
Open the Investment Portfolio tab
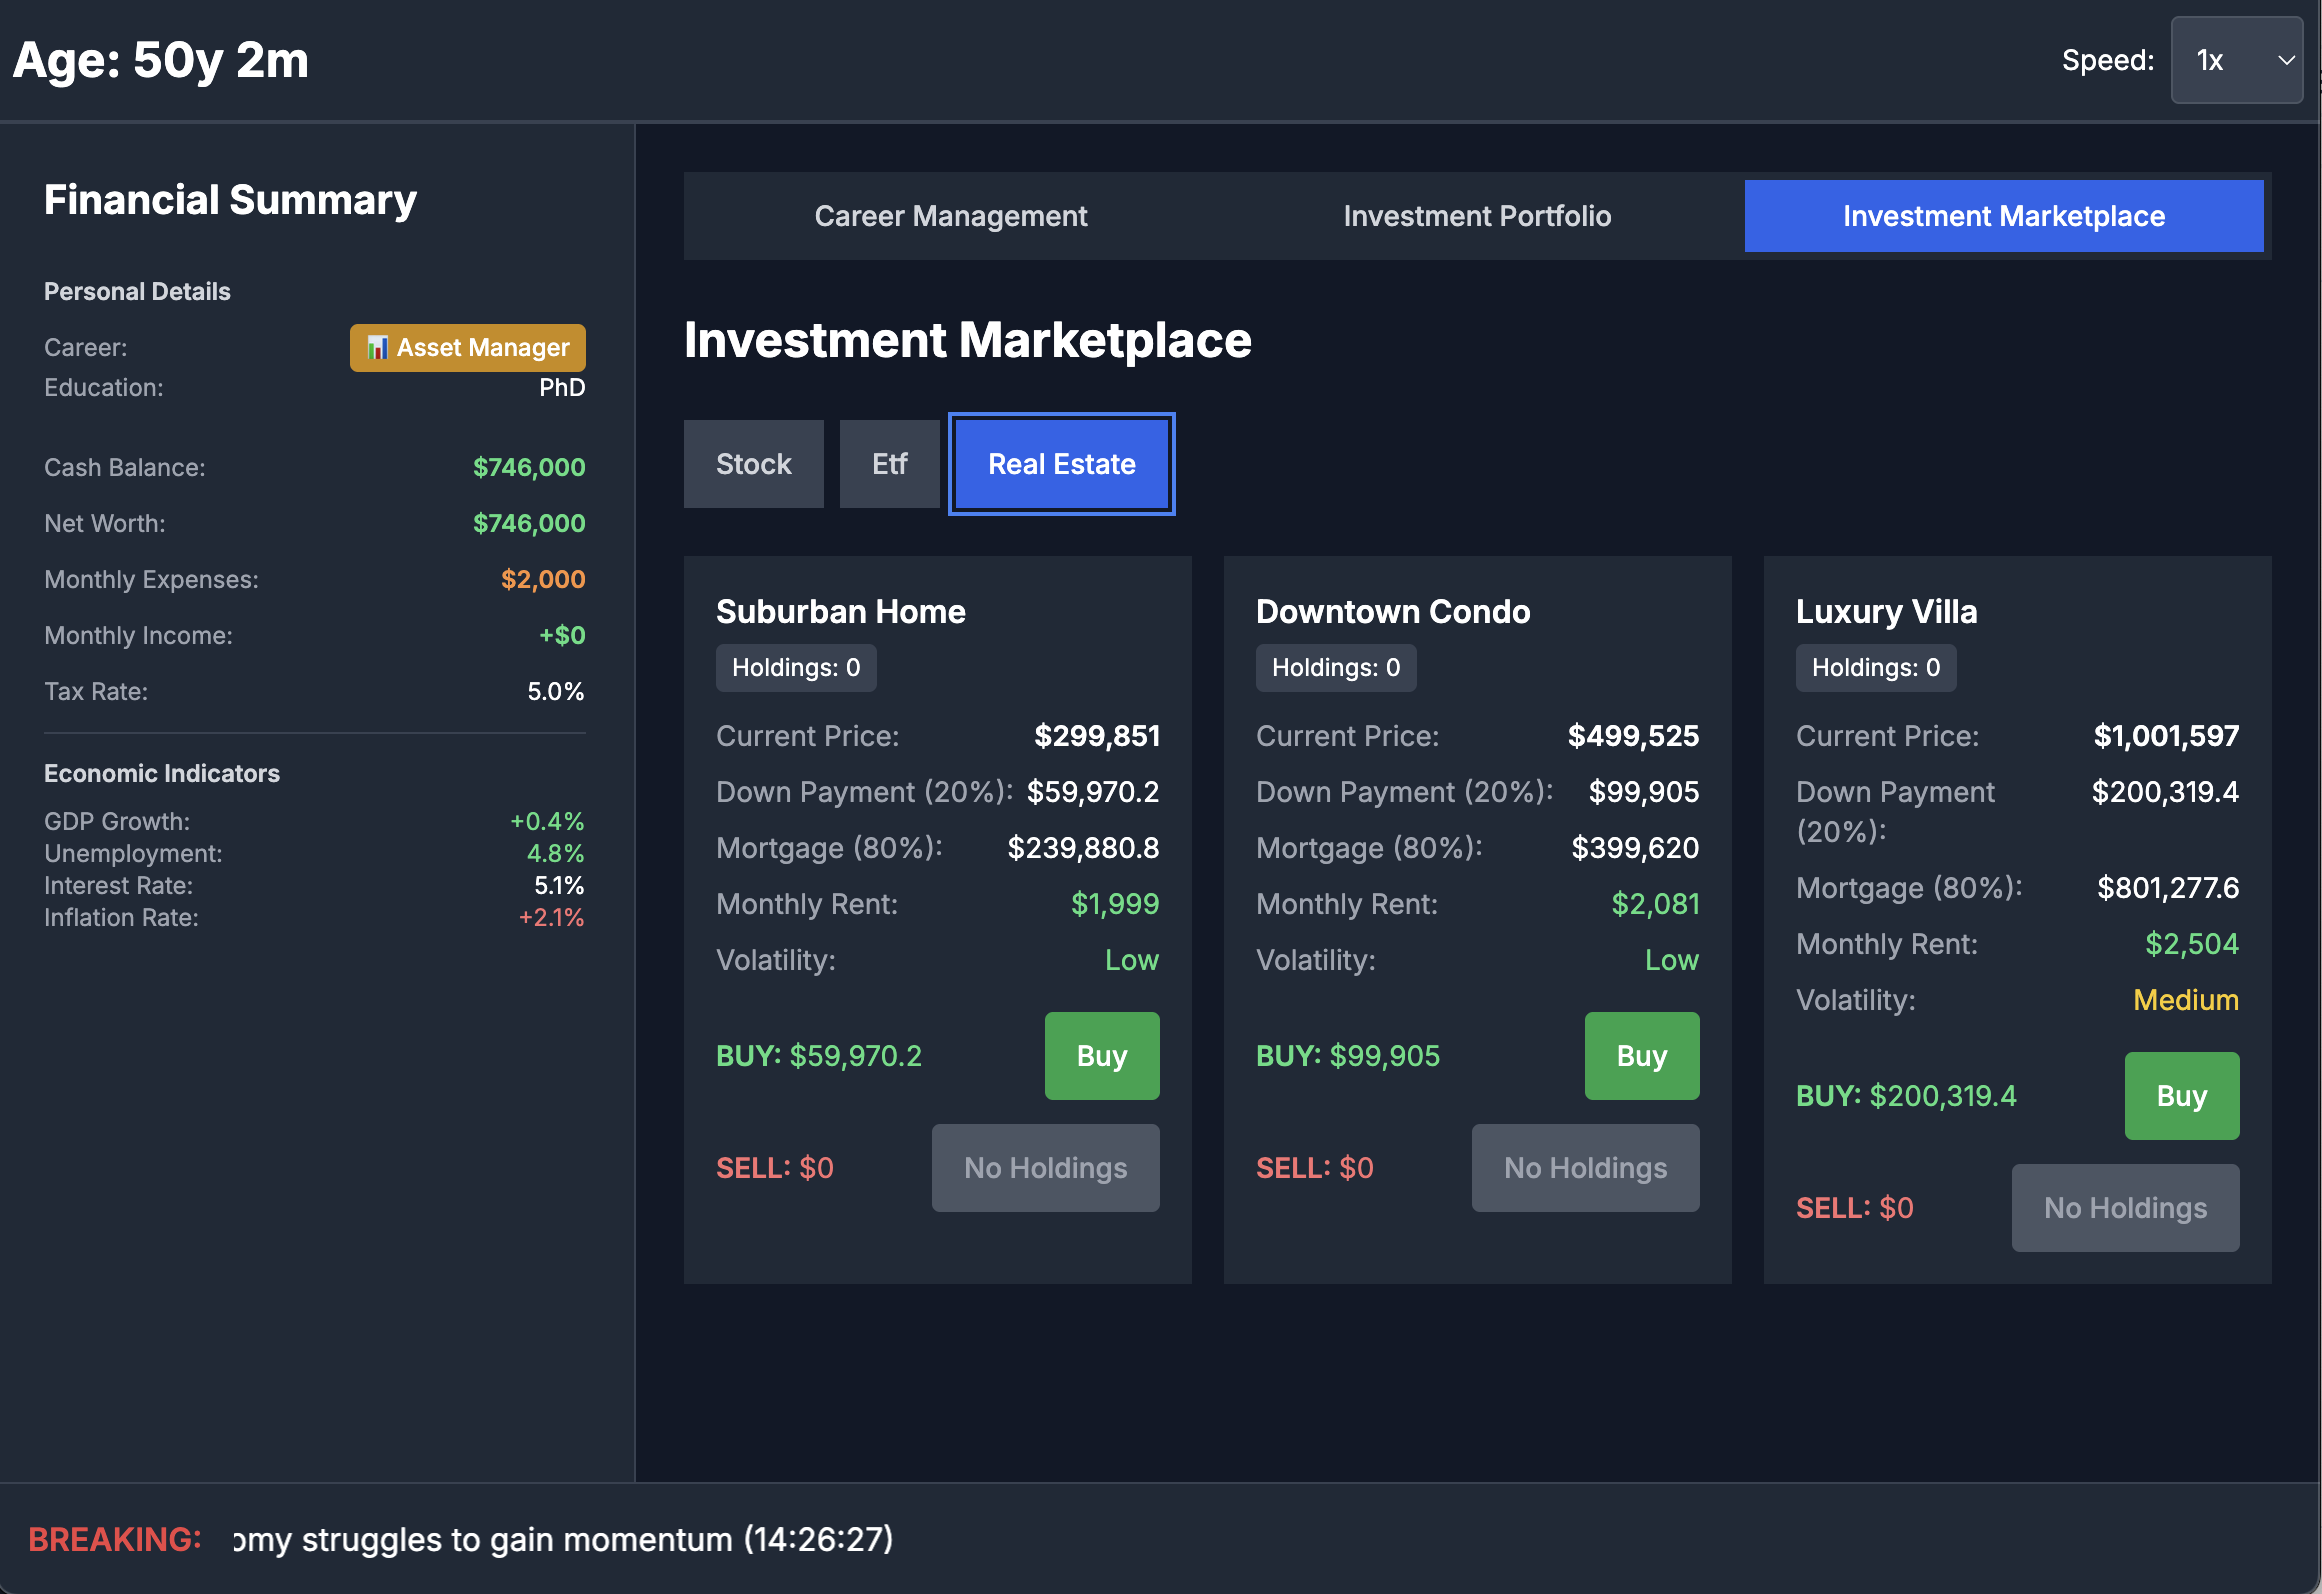[1477, 215]
